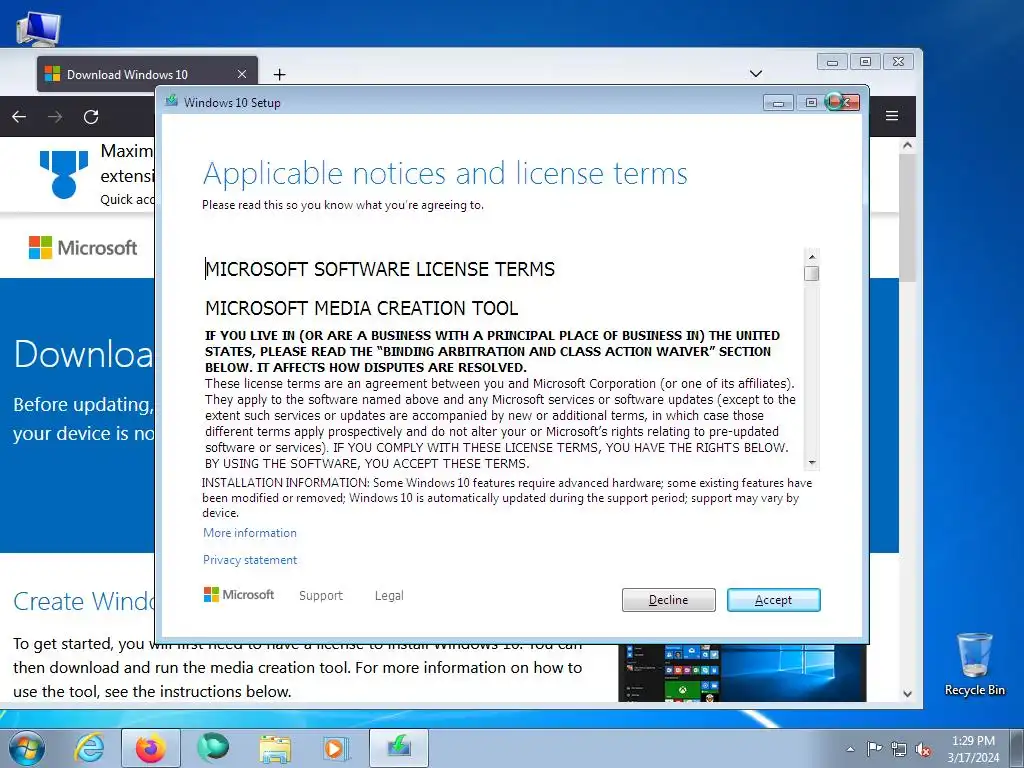Reload the page in the browser

[x=91, y=117]
